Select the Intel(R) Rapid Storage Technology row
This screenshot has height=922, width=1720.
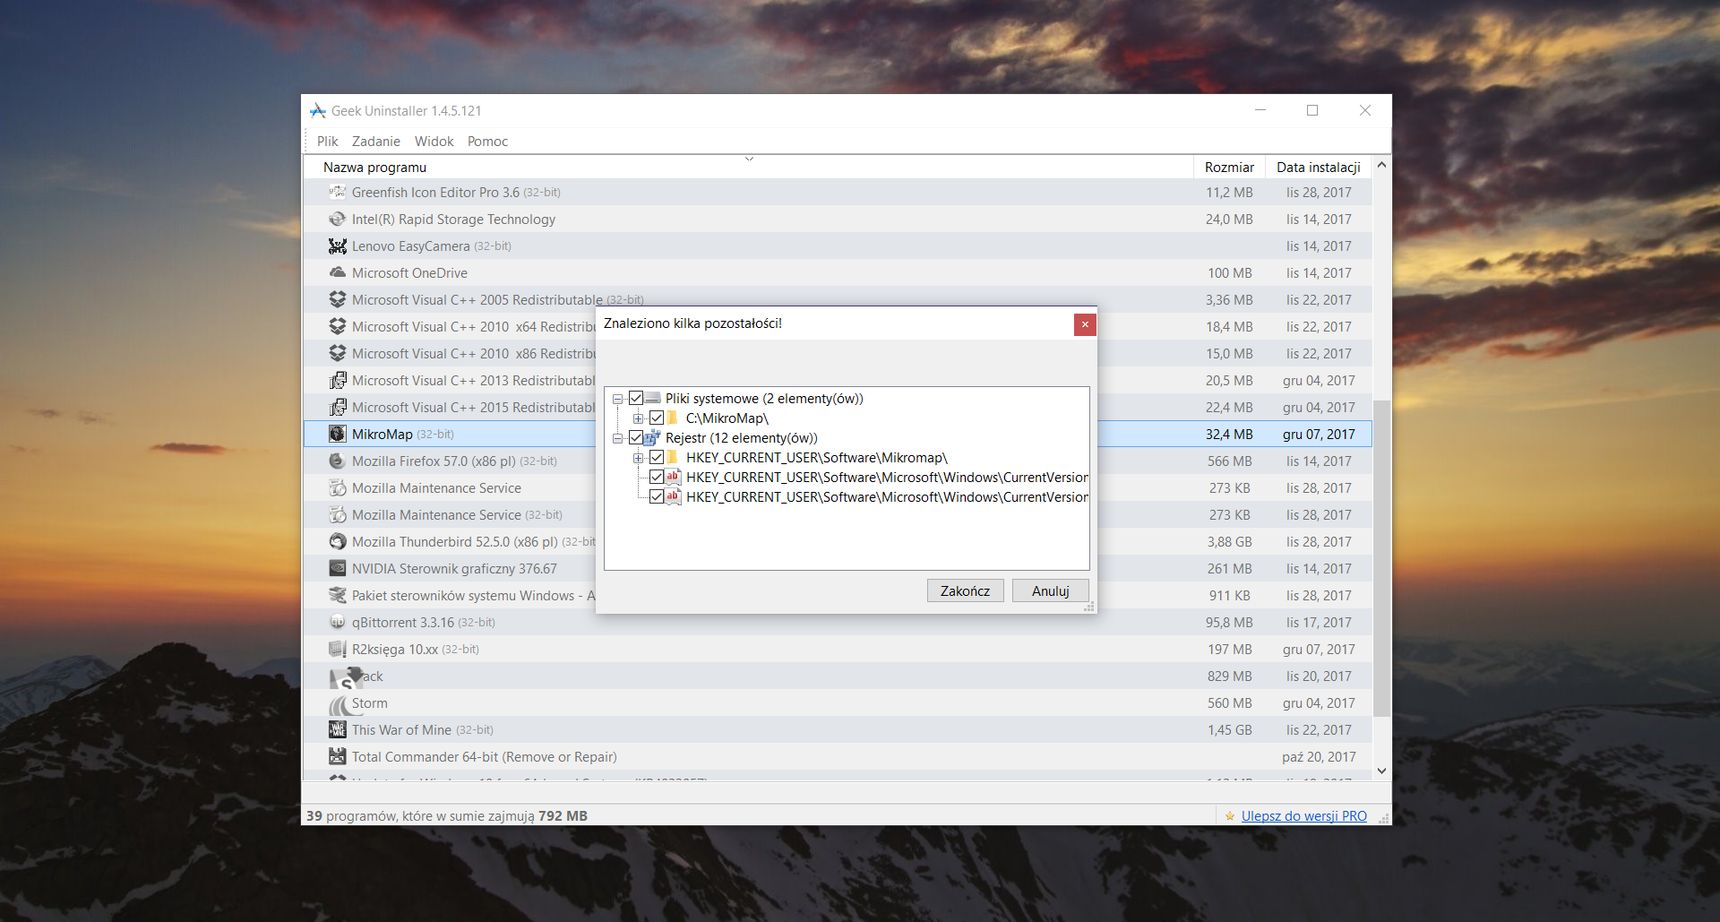pyautogui.click(x=837, y=219)
